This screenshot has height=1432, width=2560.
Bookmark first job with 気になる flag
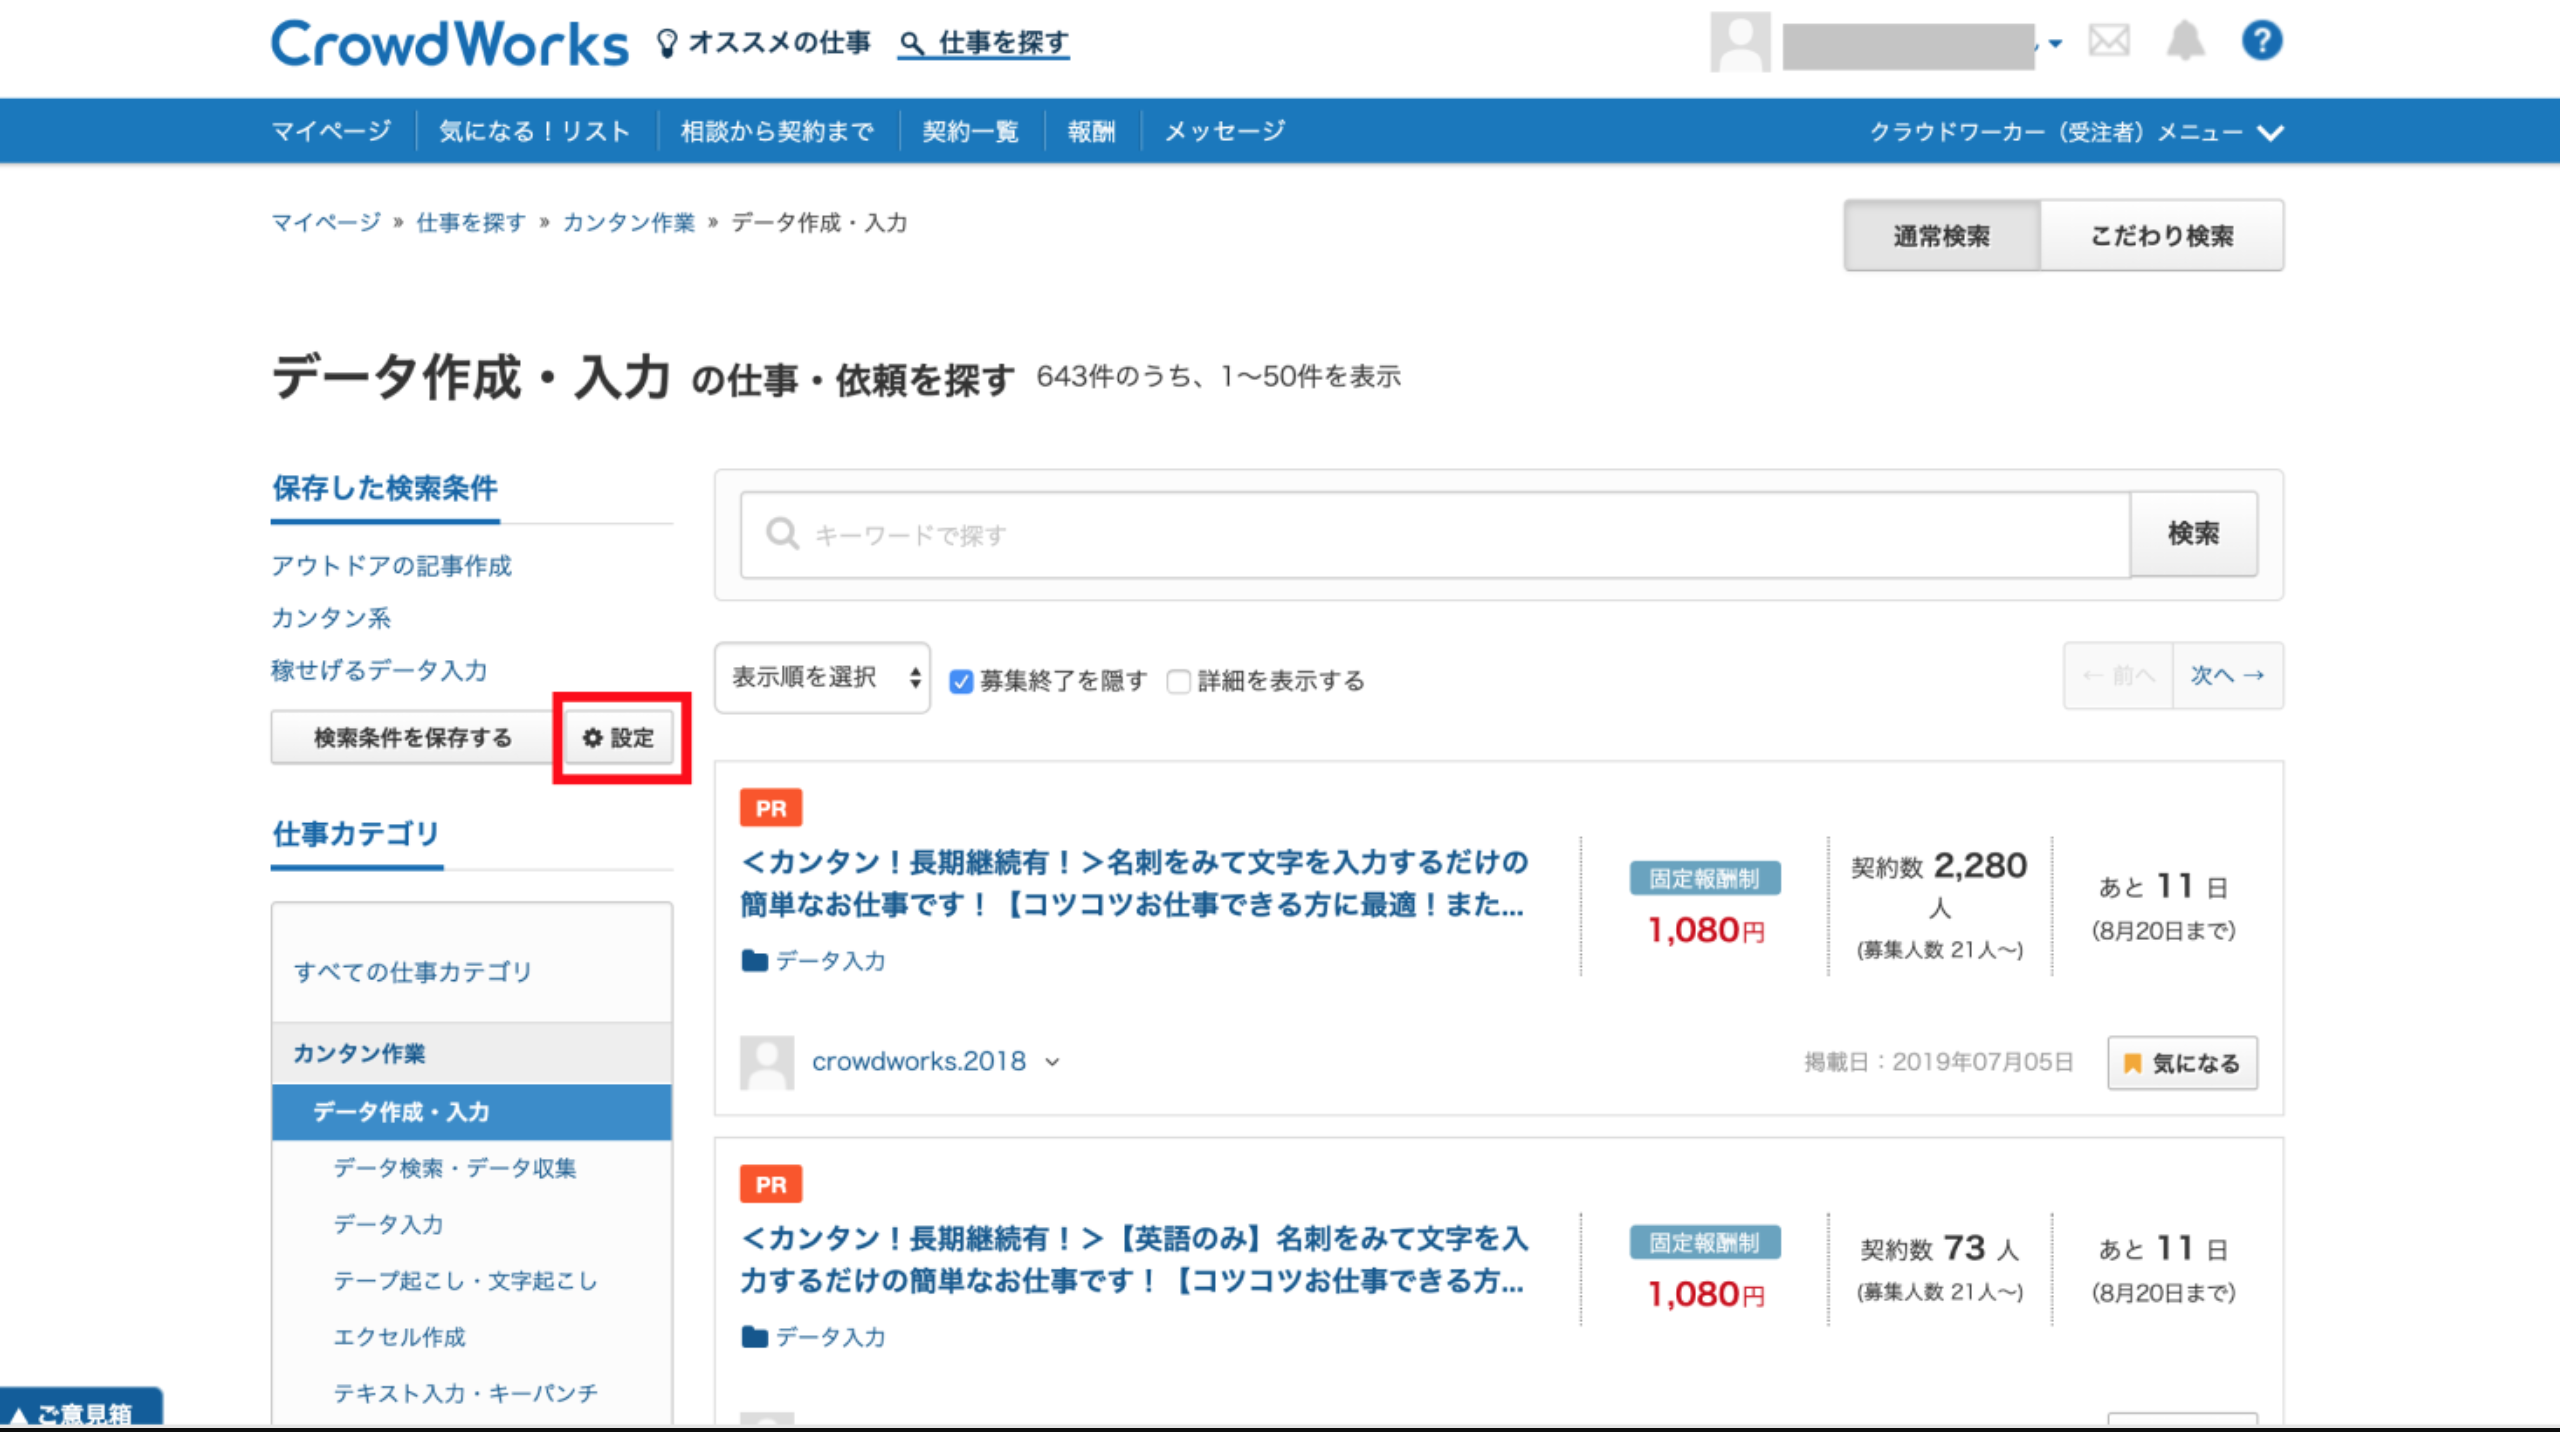[x=2182, y=1063]
